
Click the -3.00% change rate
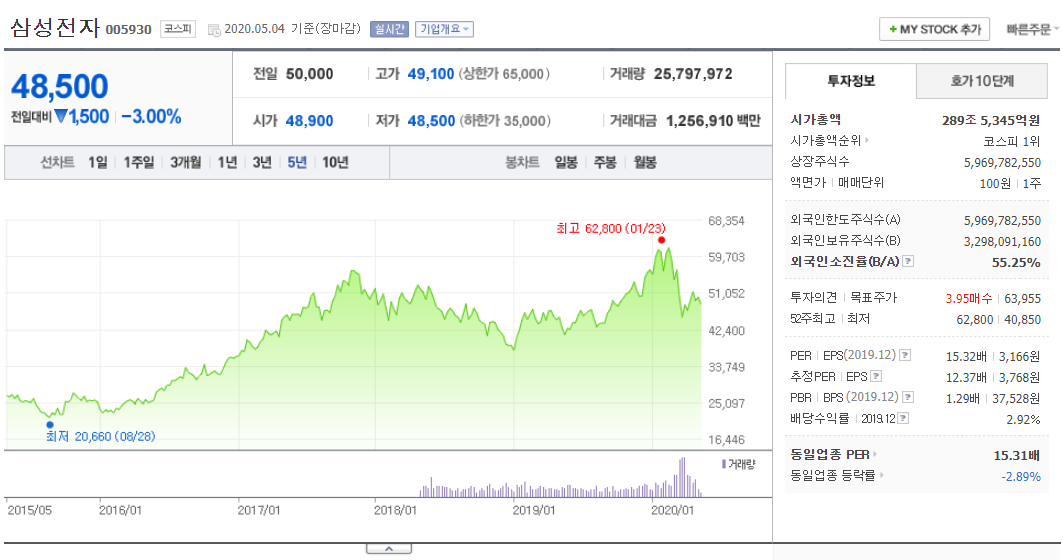(152, 117)
